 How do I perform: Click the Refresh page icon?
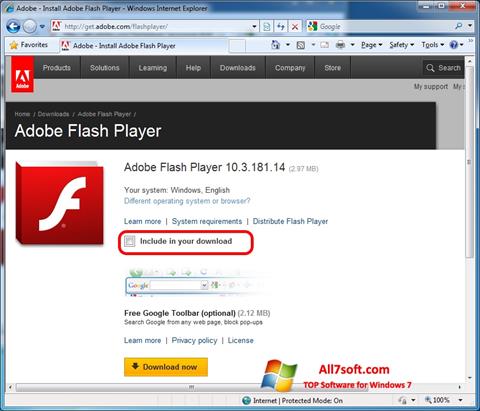point(281,26)
